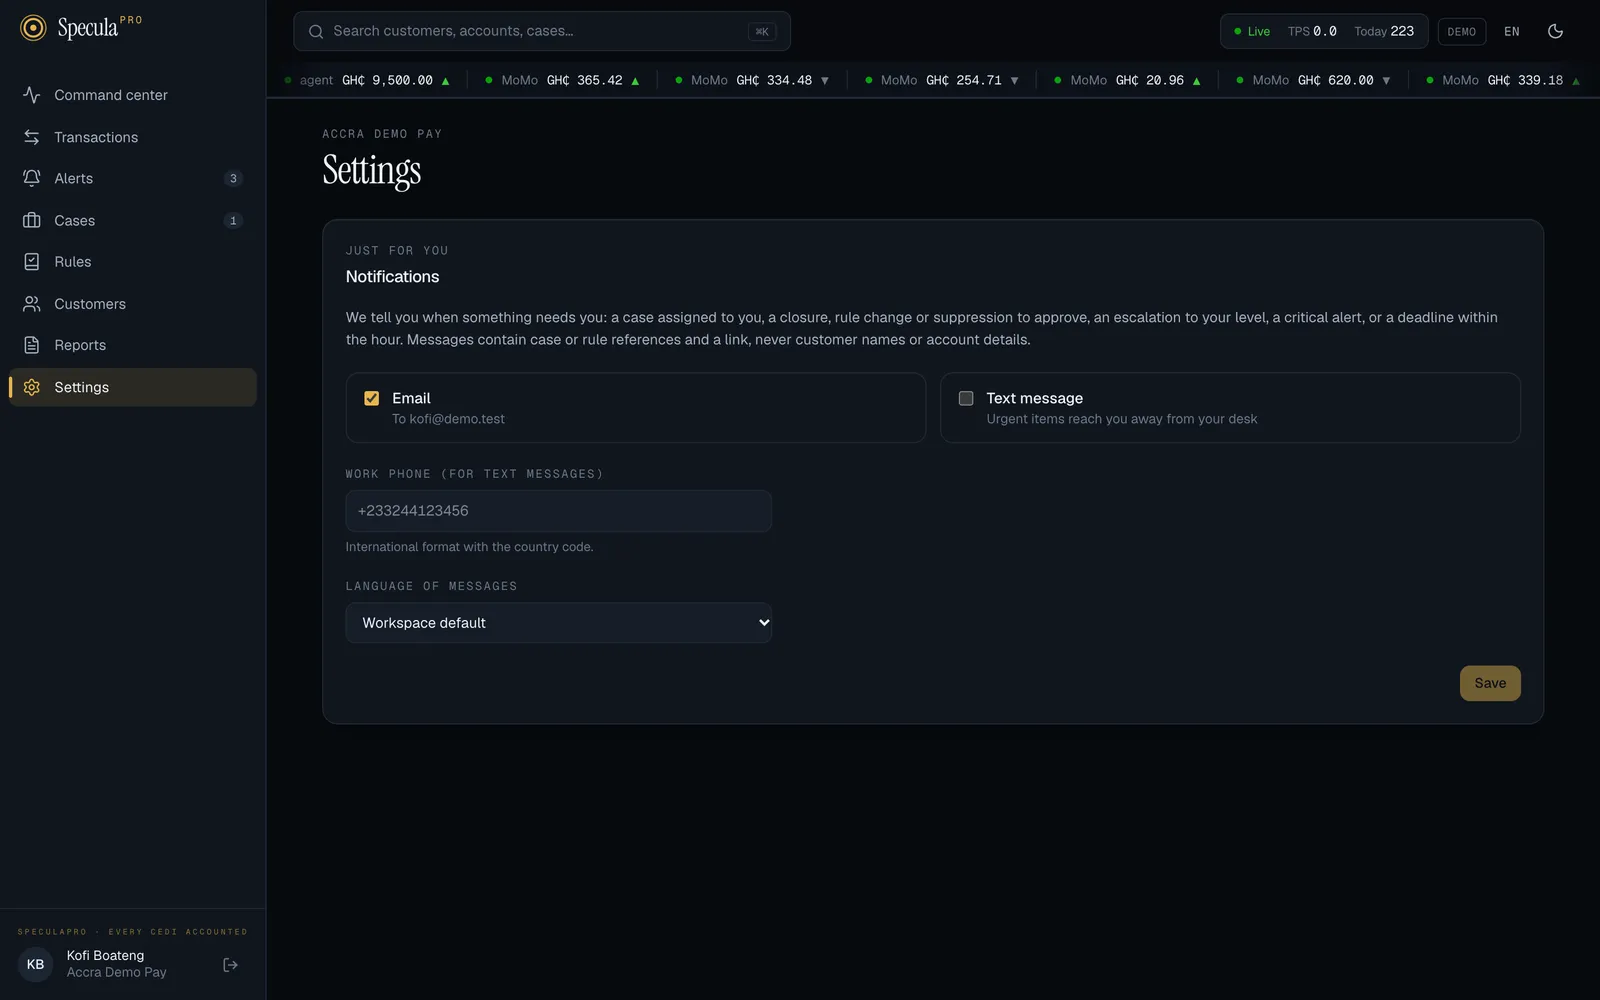
Task: Toggle dark mode moon icon
Action: point(1555,31)
